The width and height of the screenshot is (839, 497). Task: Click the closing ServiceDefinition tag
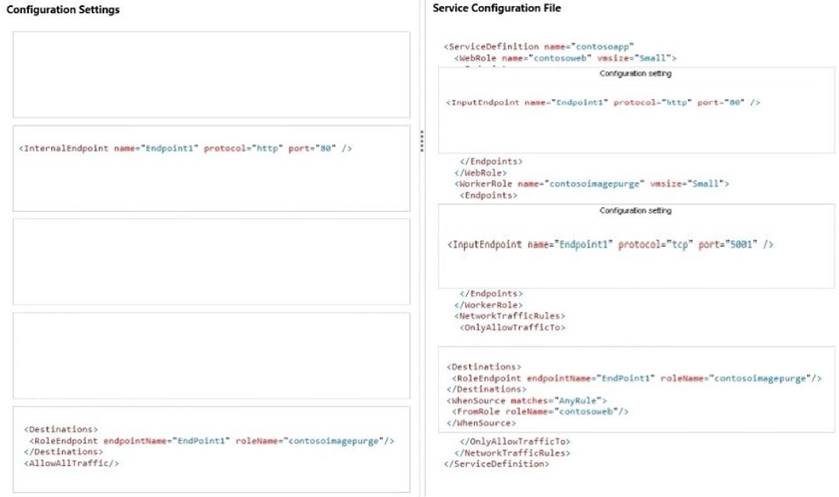click(497, 464)
